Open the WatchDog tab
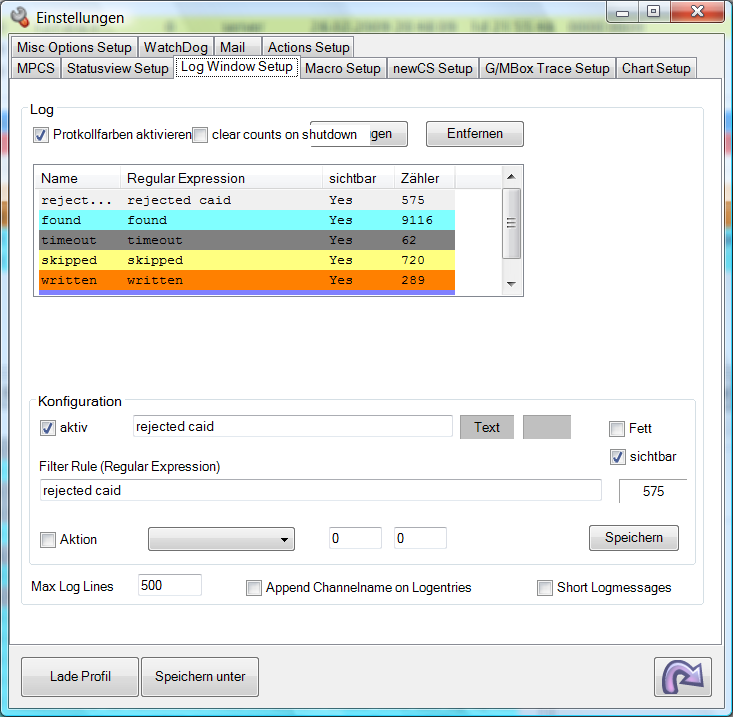The width and height of the screenshot is (733, 717). [x=175, y=47]
